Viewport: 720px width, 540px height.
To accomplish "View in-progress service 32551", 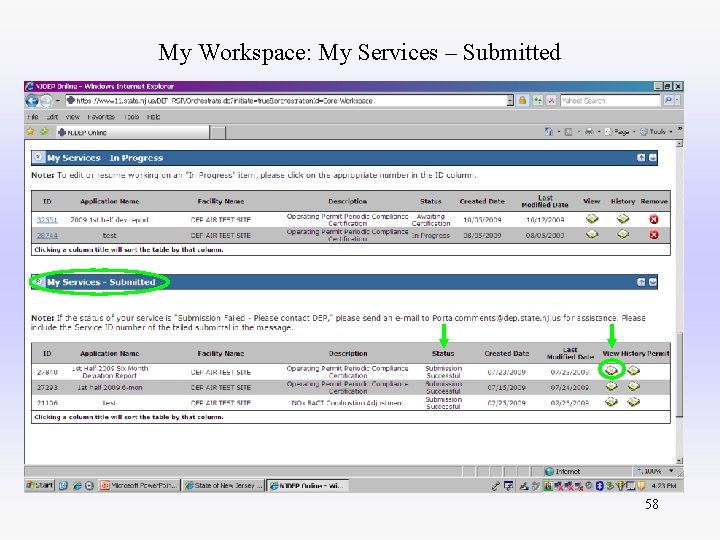I will [592, 219].
